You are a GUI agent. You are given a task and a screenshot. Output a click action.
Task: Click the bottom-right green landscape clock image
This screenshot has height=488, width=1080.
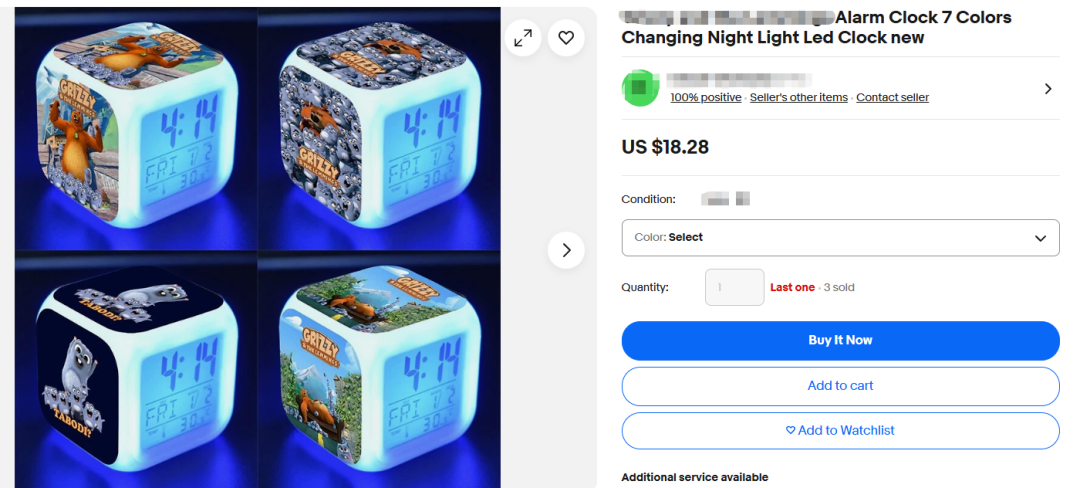point(379,370)
